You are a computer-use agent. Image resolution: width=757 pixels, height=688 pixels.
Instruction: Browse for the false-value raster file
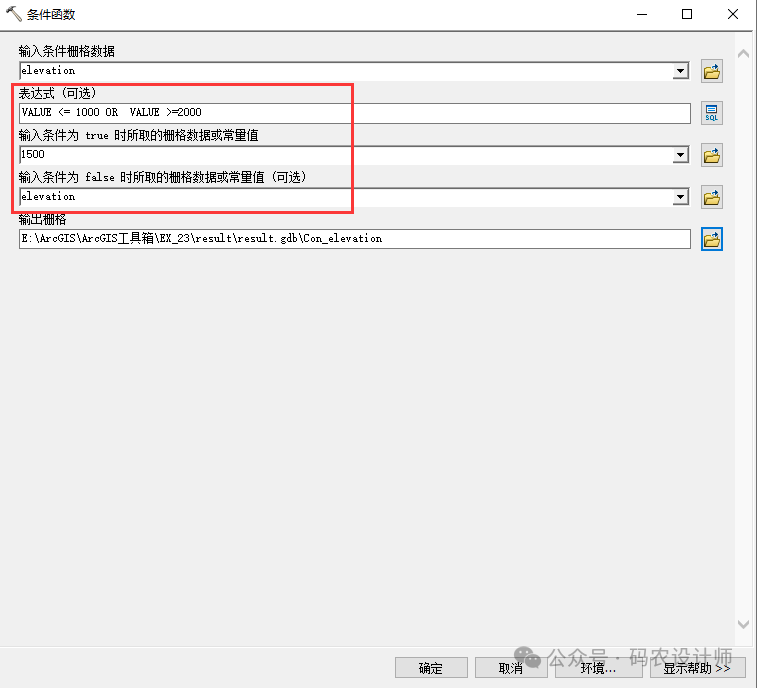(712, 198)
